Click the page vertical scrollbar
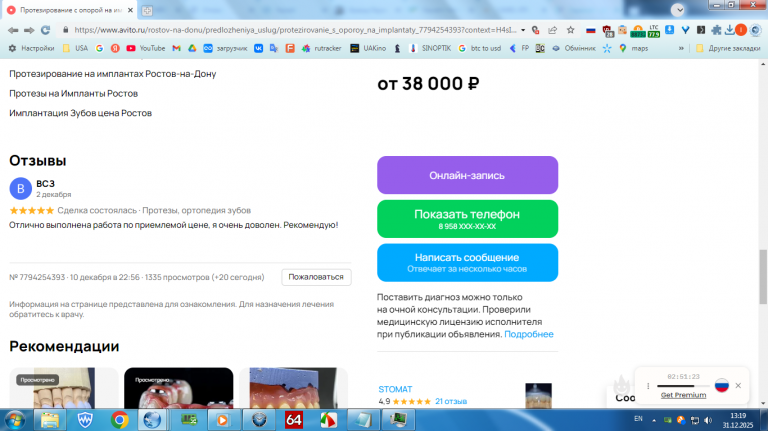 (x=763, y=277)
